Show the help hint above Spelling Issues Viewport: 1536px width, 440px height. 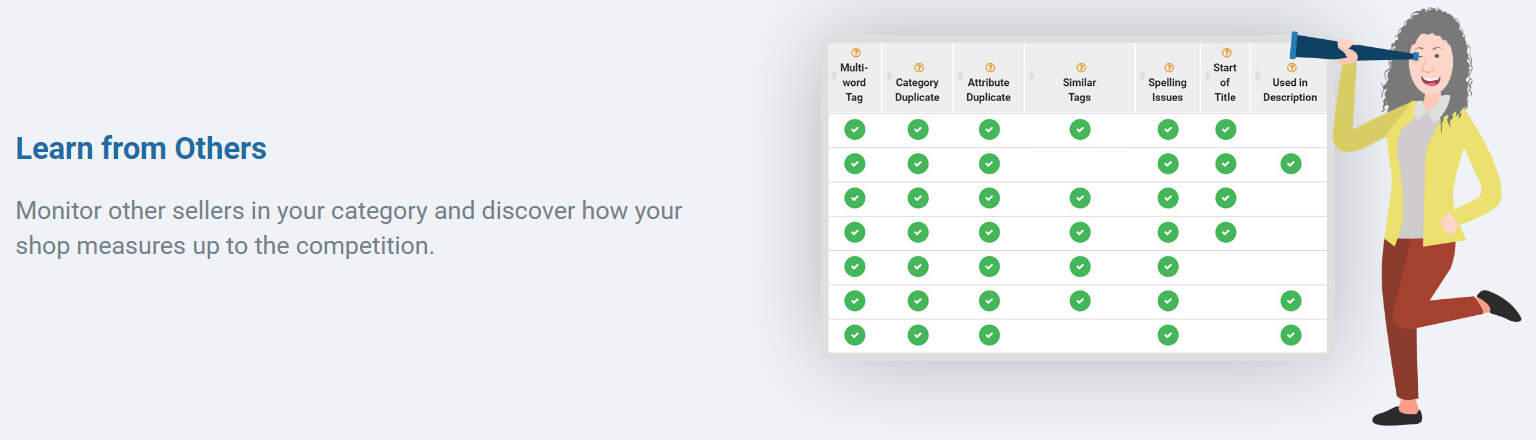1168,67
